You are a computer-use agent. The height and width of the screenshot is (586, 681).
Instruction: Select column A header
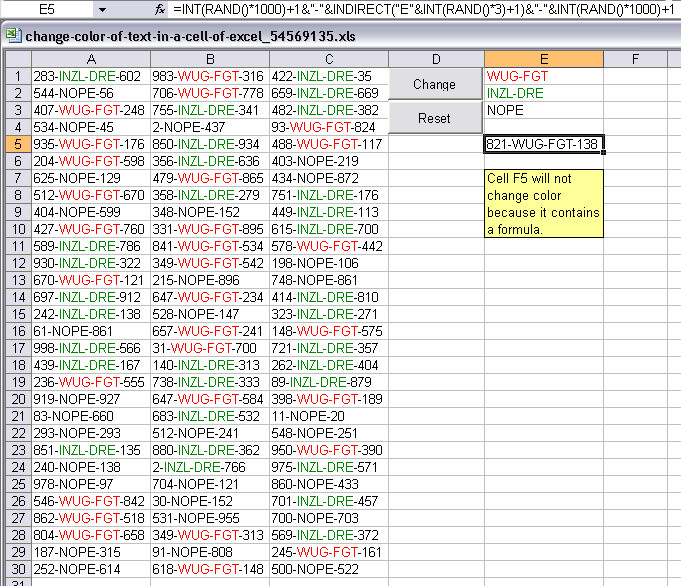(x=91, y=59)
